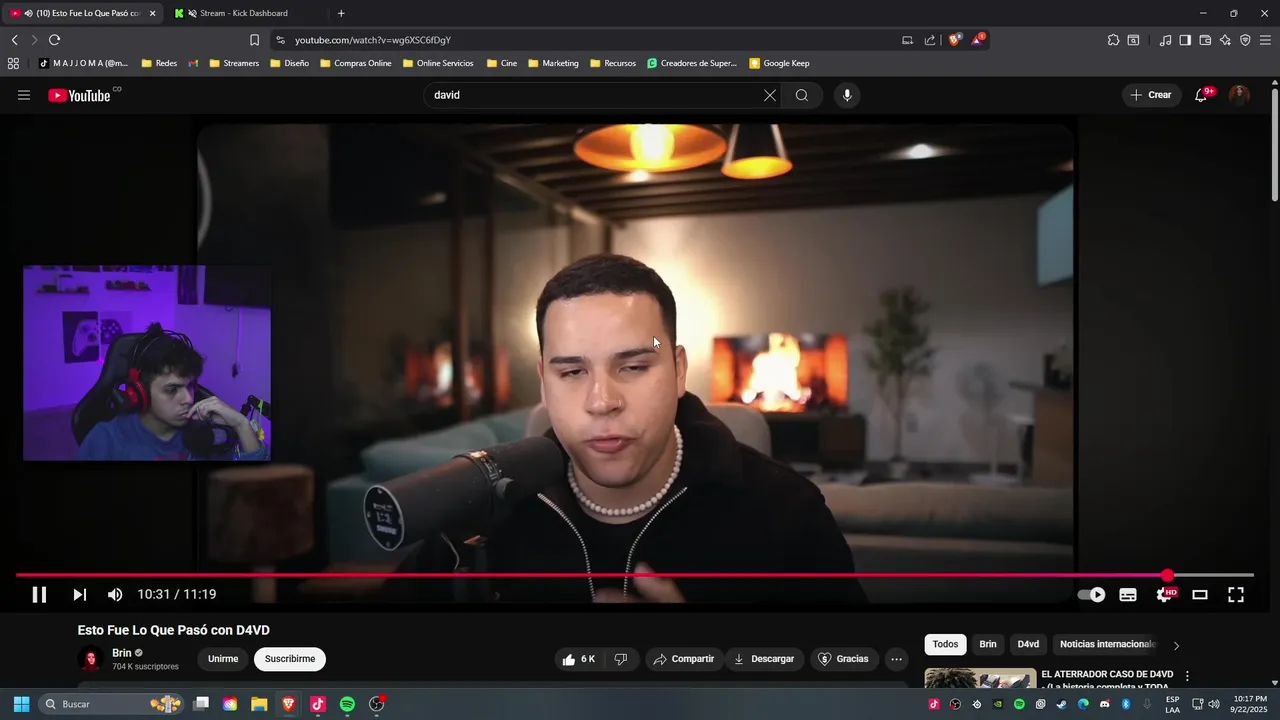1280x720 pixels.
Task: Click the magnifying glass search button
Action: (802, 95)
